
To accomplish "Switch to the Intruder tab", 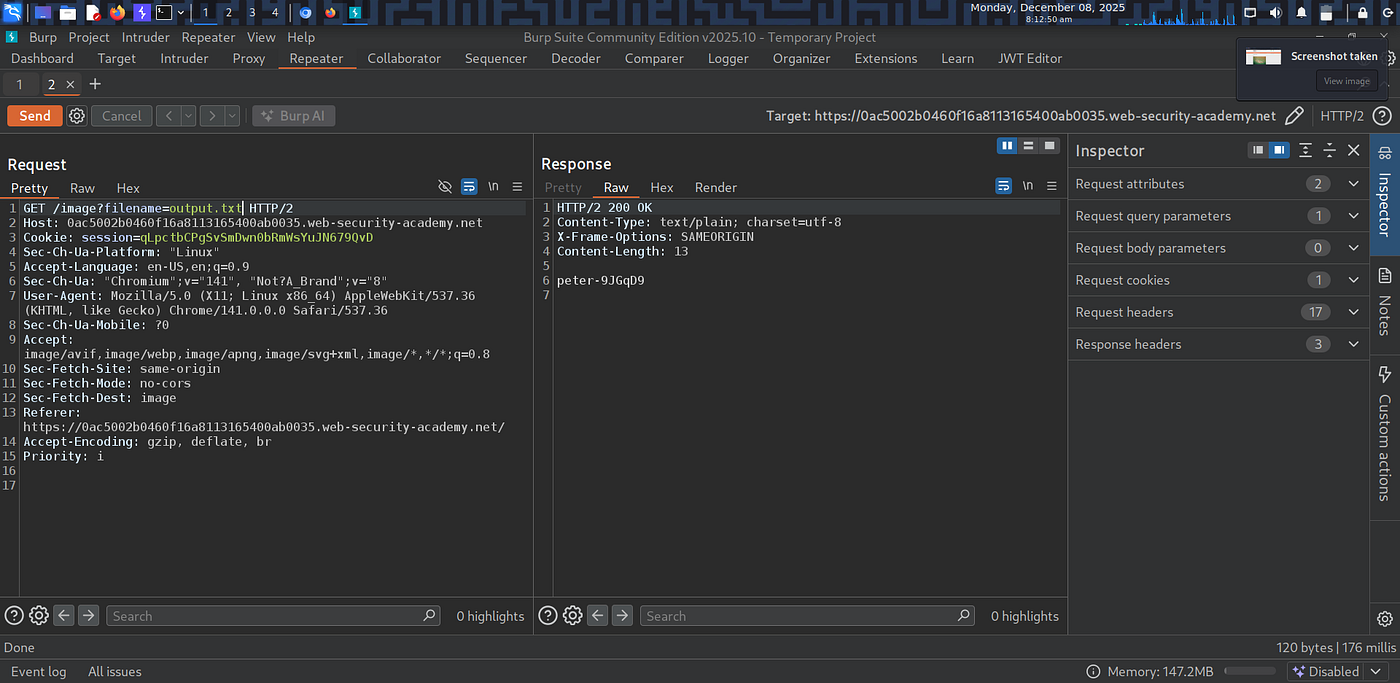I will tap(184, 58).
